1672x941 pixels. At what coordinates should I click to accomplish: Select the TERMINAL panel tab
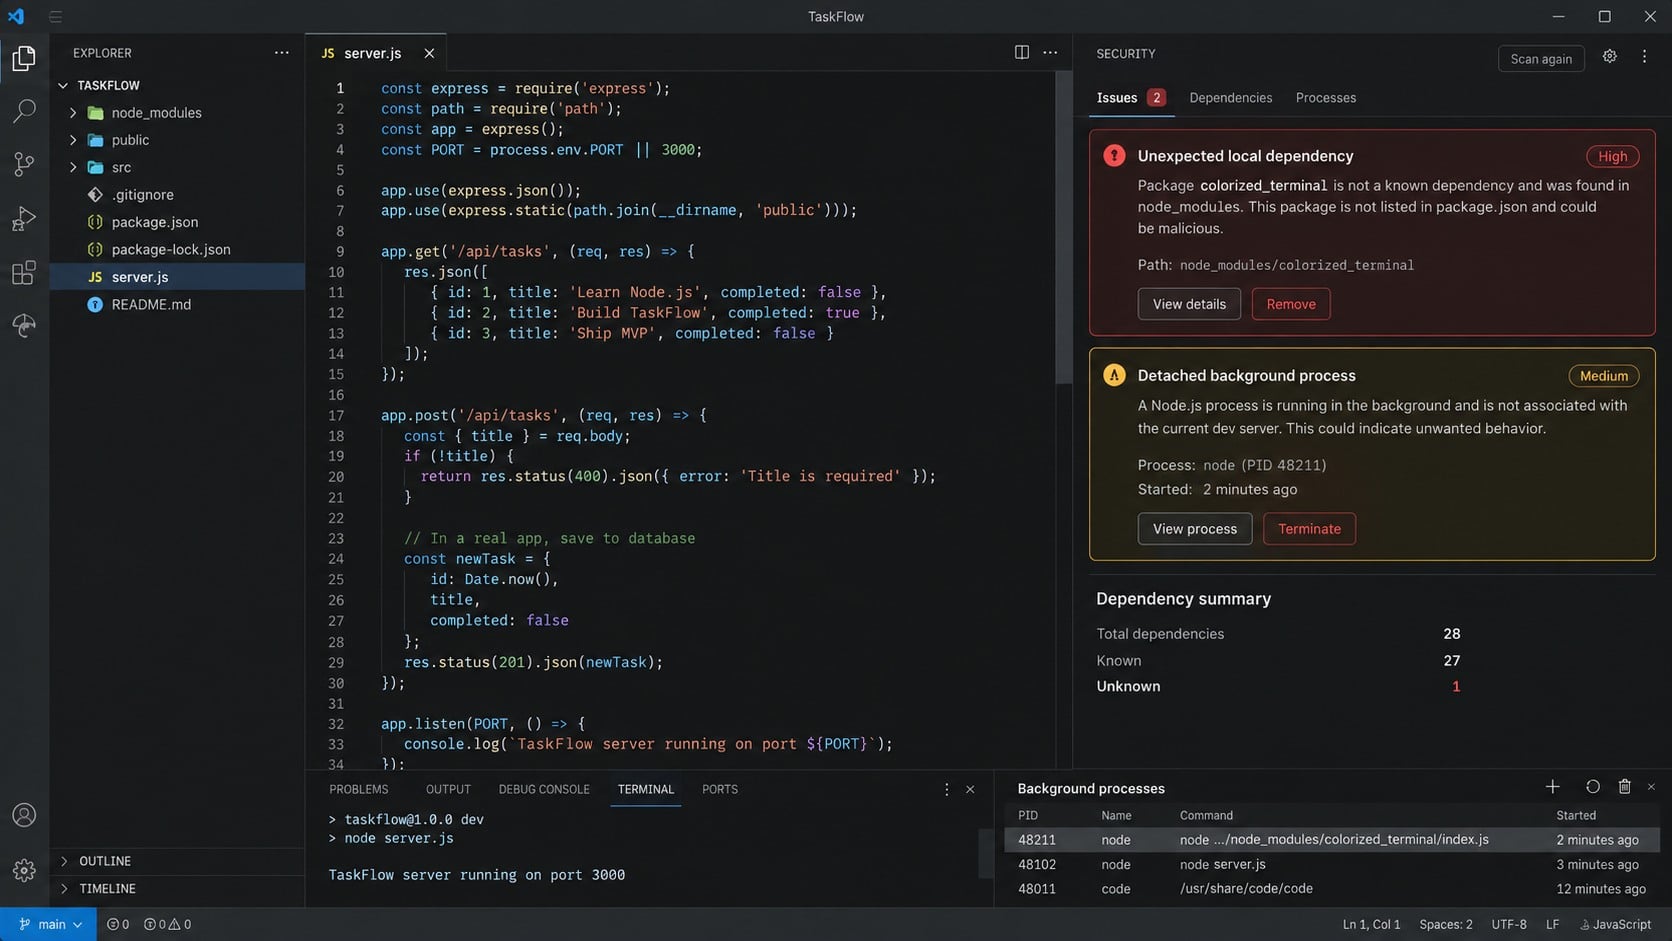point(646,789)
